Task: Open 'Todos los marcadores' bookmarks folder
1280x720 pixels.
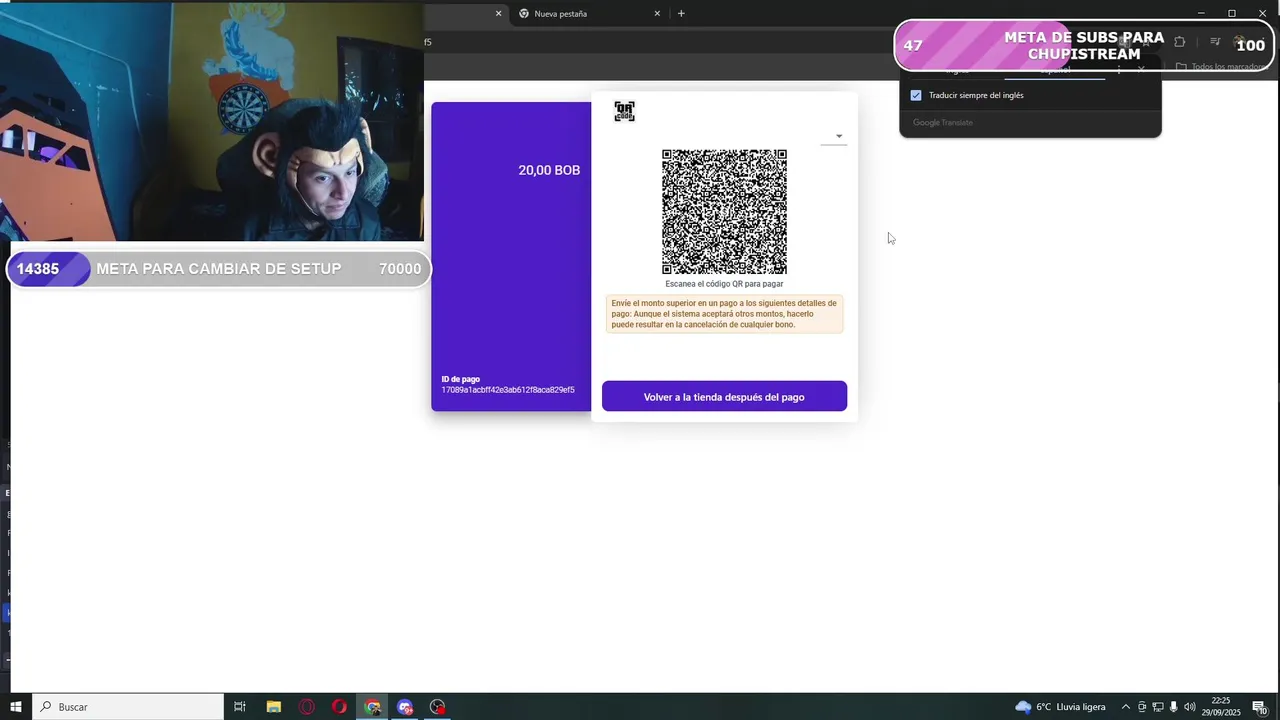Action: (1221, 67)
